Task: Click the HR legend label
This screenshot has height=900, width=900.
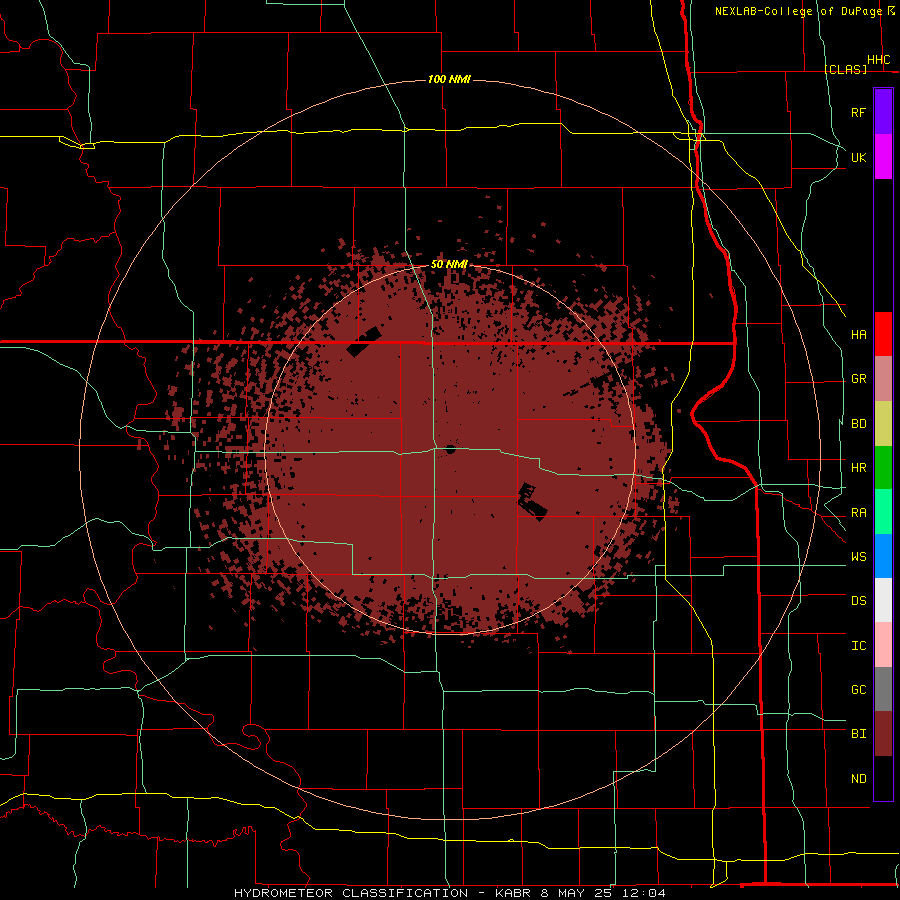Action: coord(858,468)
